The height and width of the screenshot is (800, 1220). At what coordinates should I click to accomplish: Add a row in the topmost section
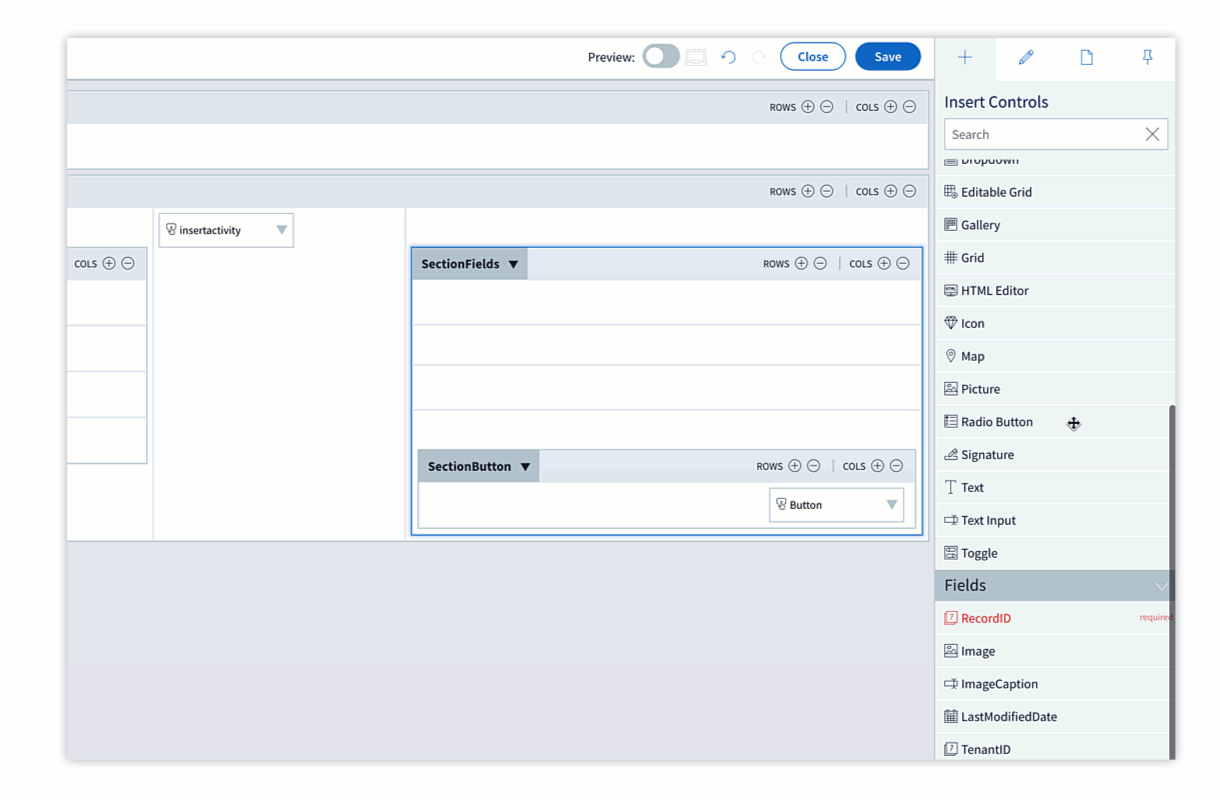(x=808, y=107)
